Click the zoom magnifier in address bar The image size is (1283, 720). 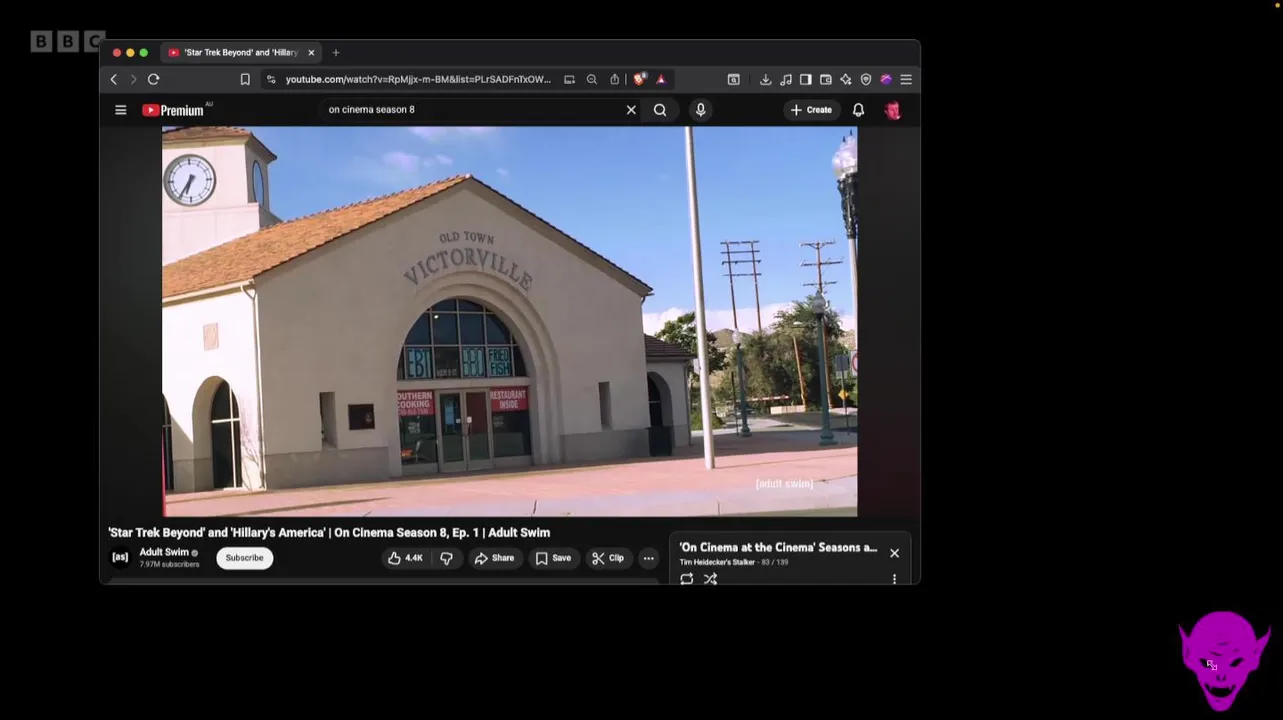tap(591, 79)
